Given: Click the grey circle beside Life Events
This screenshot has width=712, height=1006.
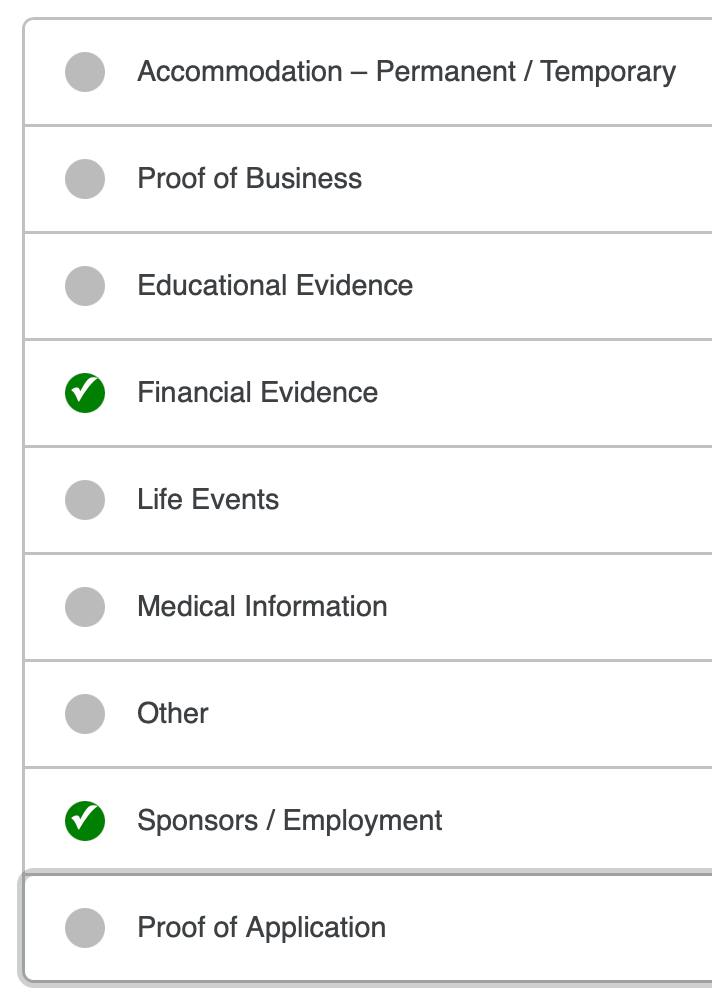Looking at the screenshot, I should (x=85, y=500).
